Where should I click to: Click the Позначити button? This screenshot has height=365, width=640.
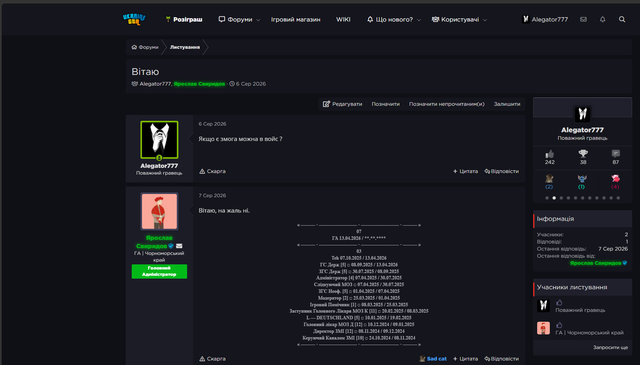[386, 104]
